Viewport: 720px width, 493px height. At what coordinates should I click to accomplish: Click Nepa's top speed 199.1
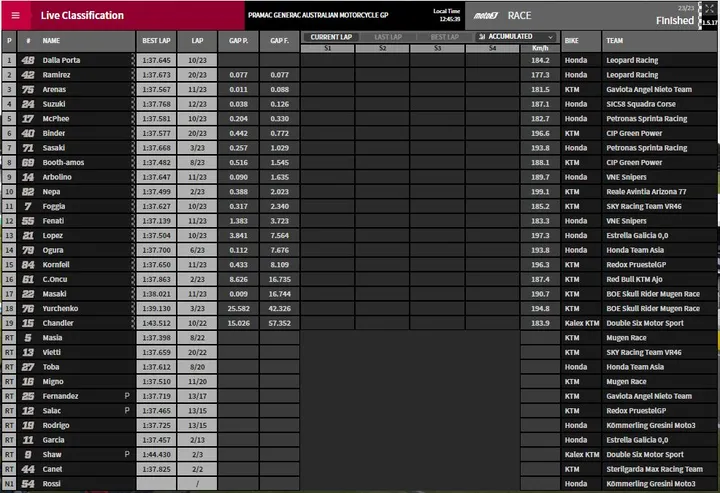coord(540,192)
